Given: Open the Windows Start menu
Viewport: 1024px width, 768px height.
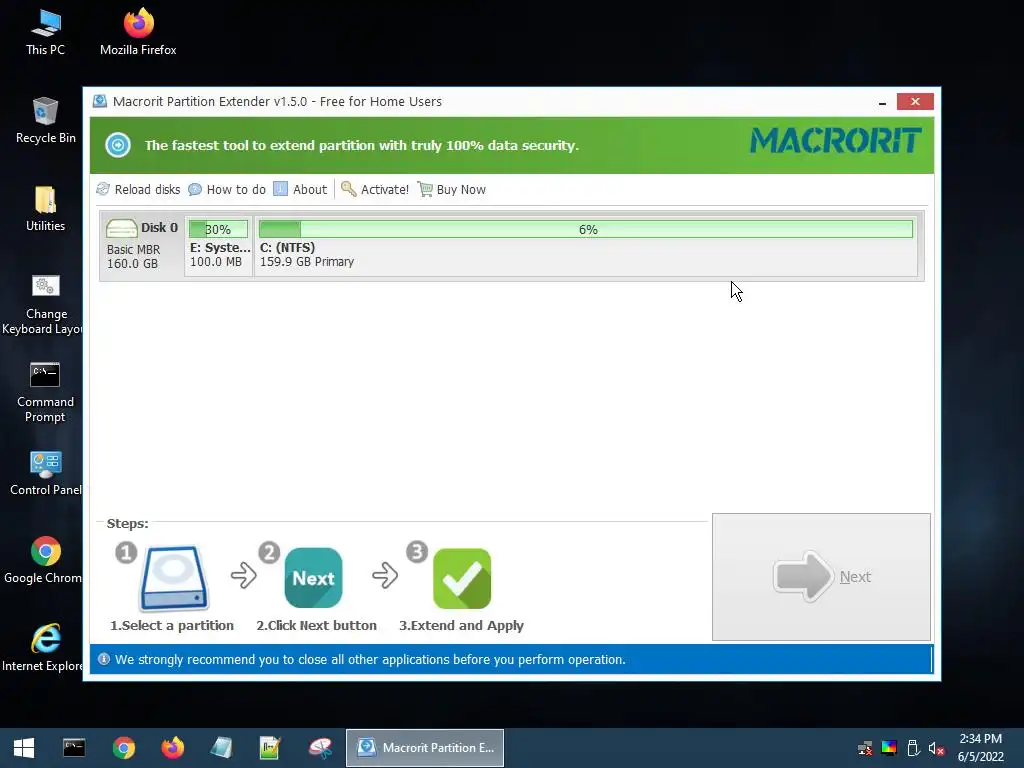Looking at the screenshot, I should pos(24,748).
